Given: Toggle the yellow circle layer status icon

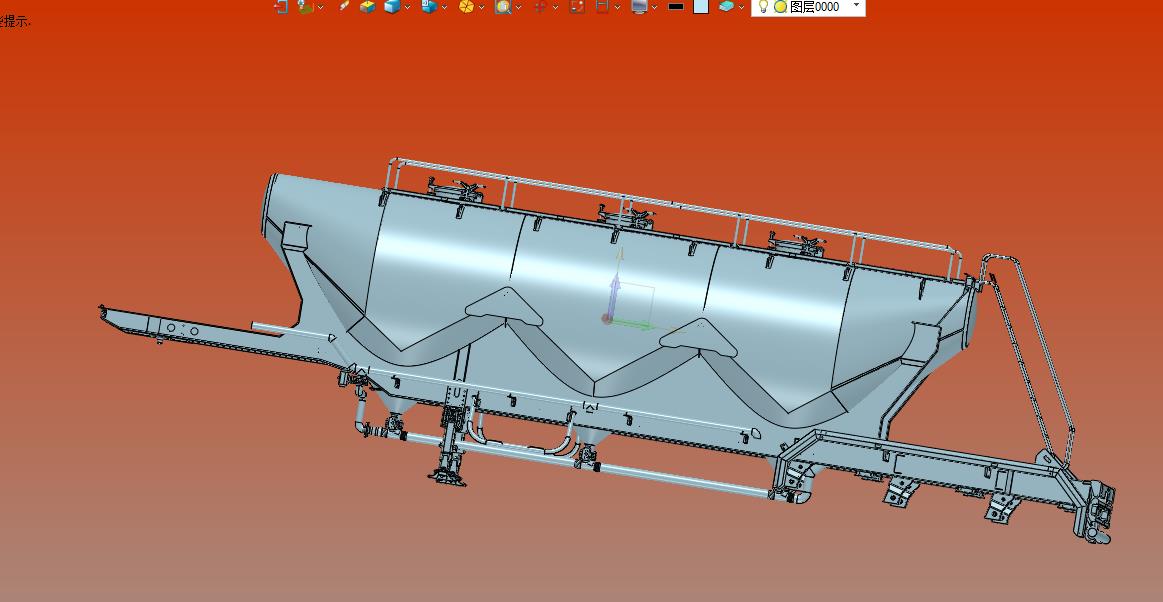Looking at the screenshot, I should pyautogui.click(x=780, y=7).
